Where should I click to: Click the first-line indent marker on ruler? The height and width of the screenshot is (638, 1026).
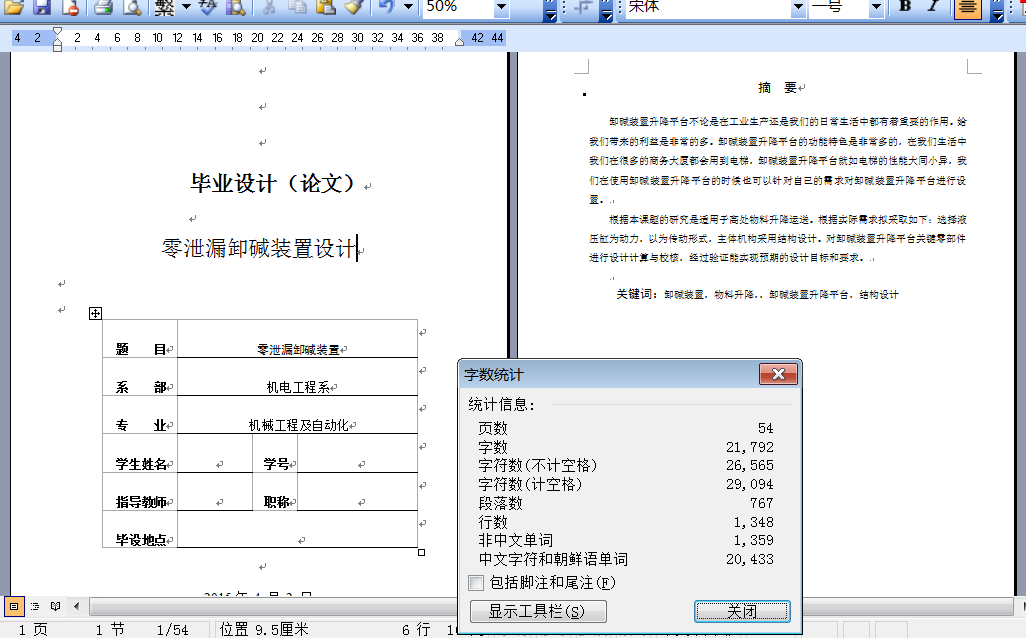[58, 31]
